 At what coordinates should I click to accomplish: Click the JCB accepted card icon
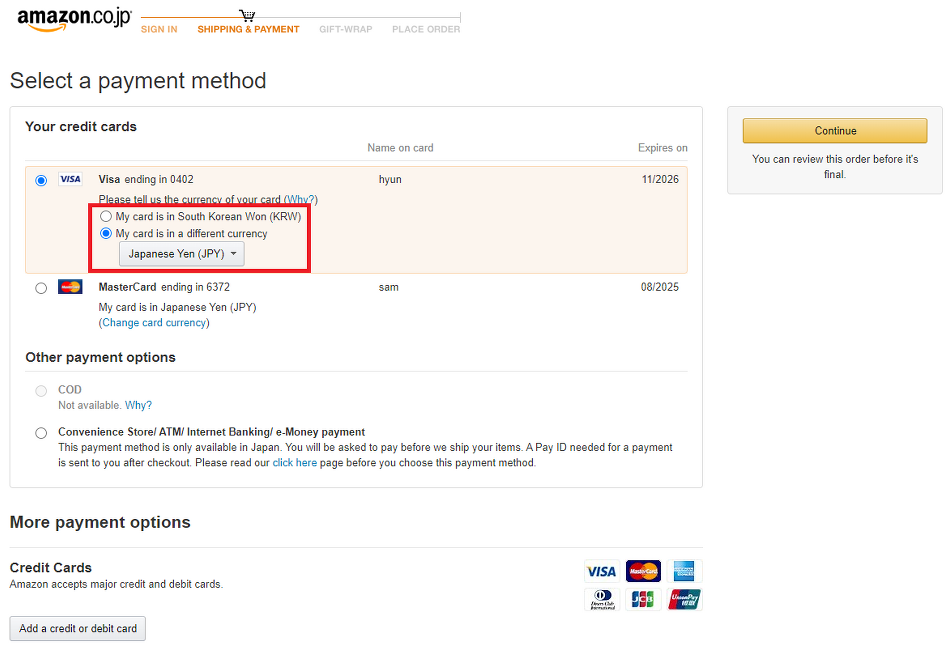click(643, 599)
